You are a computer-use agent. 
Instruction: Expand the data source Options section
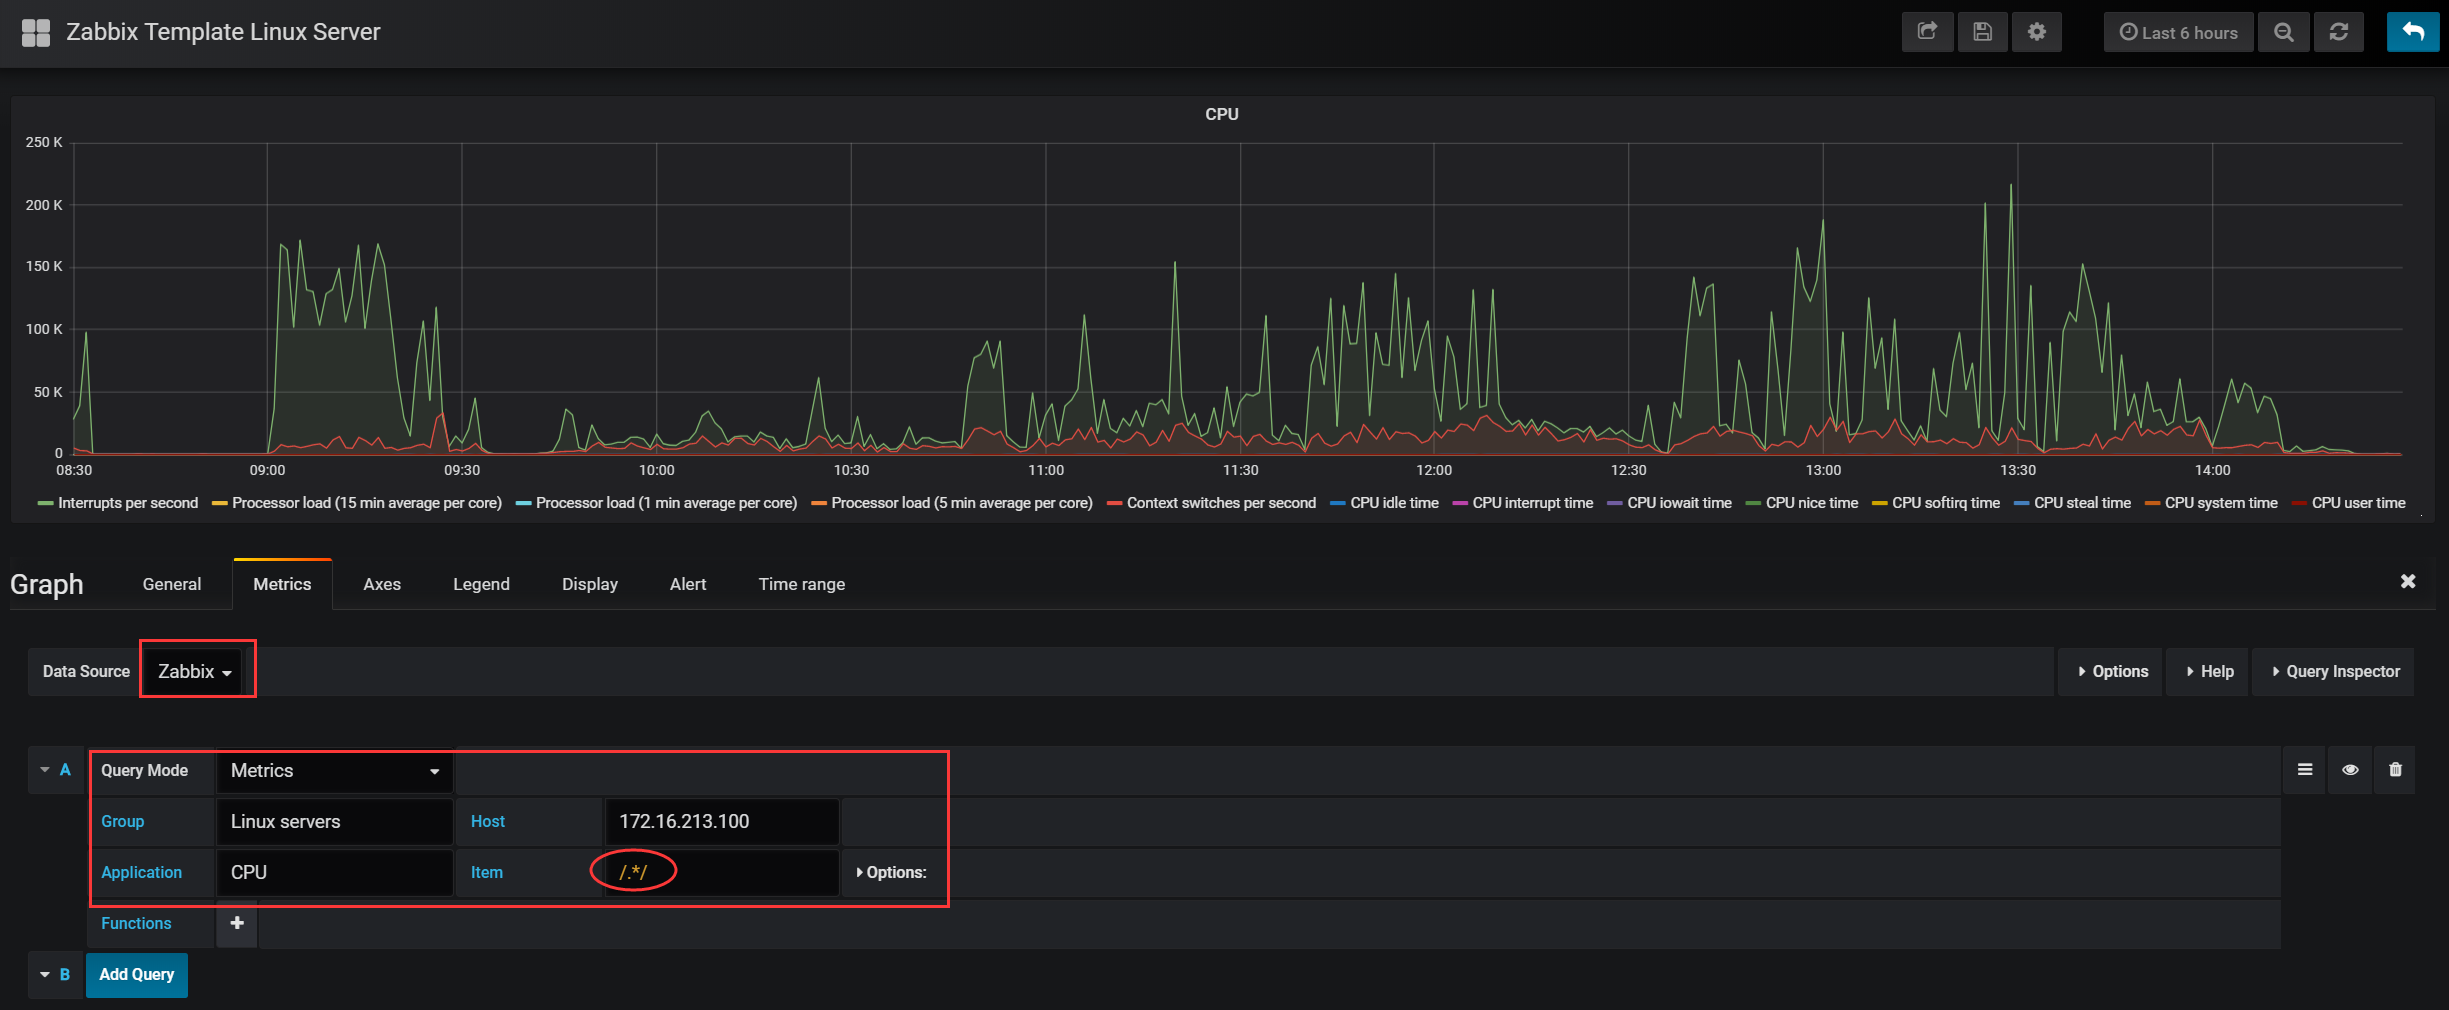(2112, 672)
